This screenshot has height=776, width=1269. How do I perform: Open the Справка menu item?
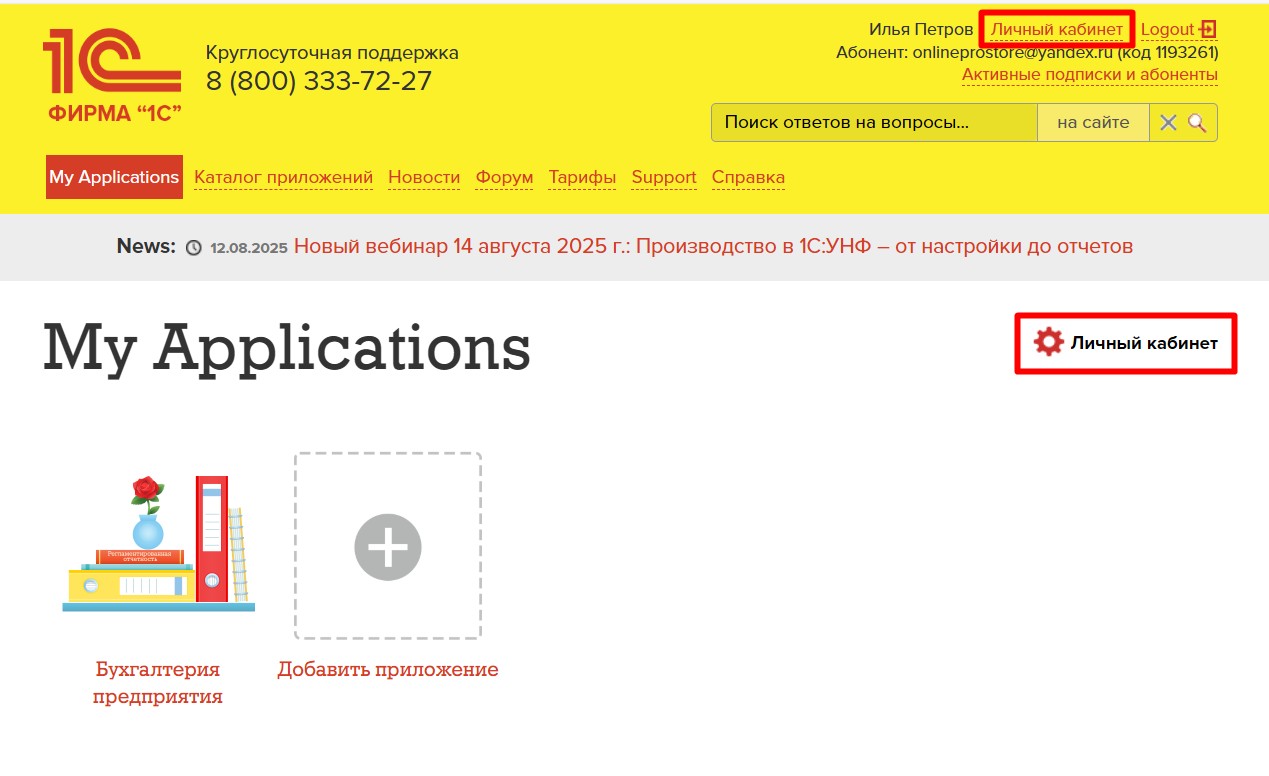[x=748, y=177]
